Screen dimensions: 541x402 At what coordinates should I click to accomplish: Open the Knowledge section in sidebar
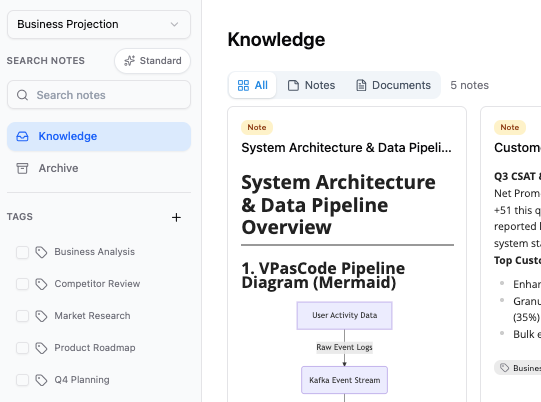pos(99,136)
